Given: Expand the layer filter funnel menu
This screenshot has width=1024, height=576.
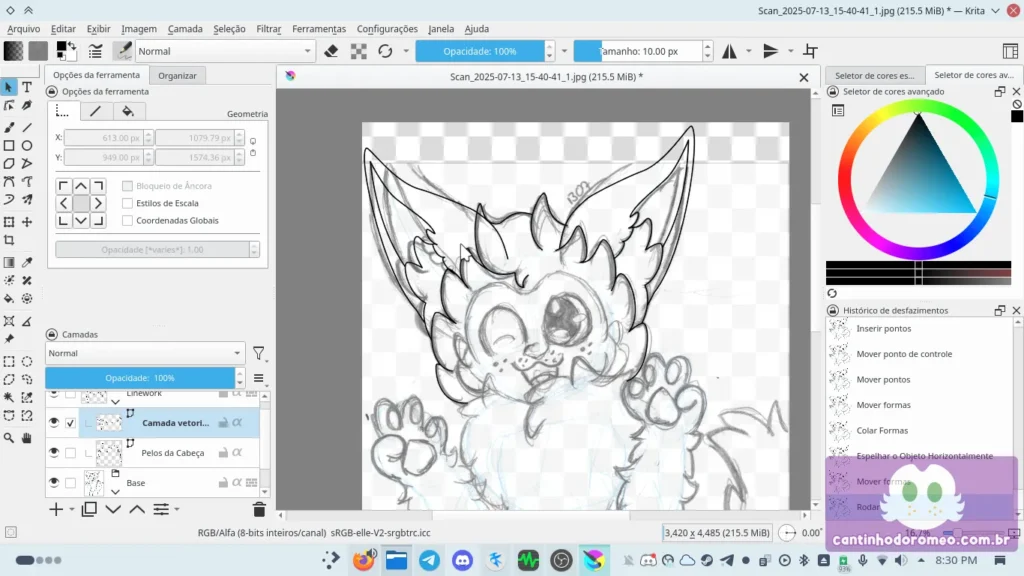Looking at the screenshot, I should coord(259,353).
